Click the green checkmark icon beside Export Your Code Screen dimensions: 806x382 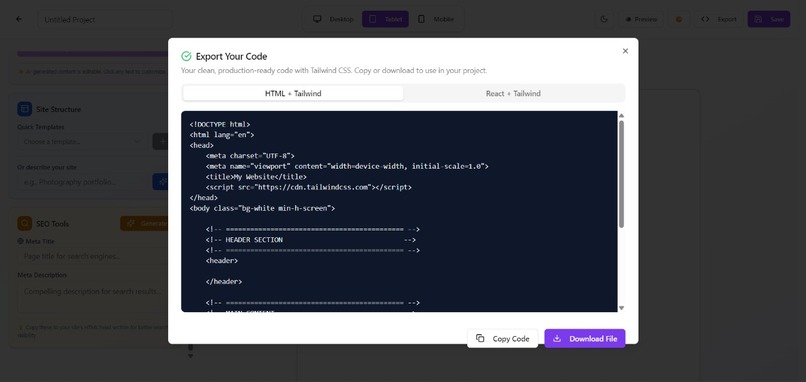(186, 57)
